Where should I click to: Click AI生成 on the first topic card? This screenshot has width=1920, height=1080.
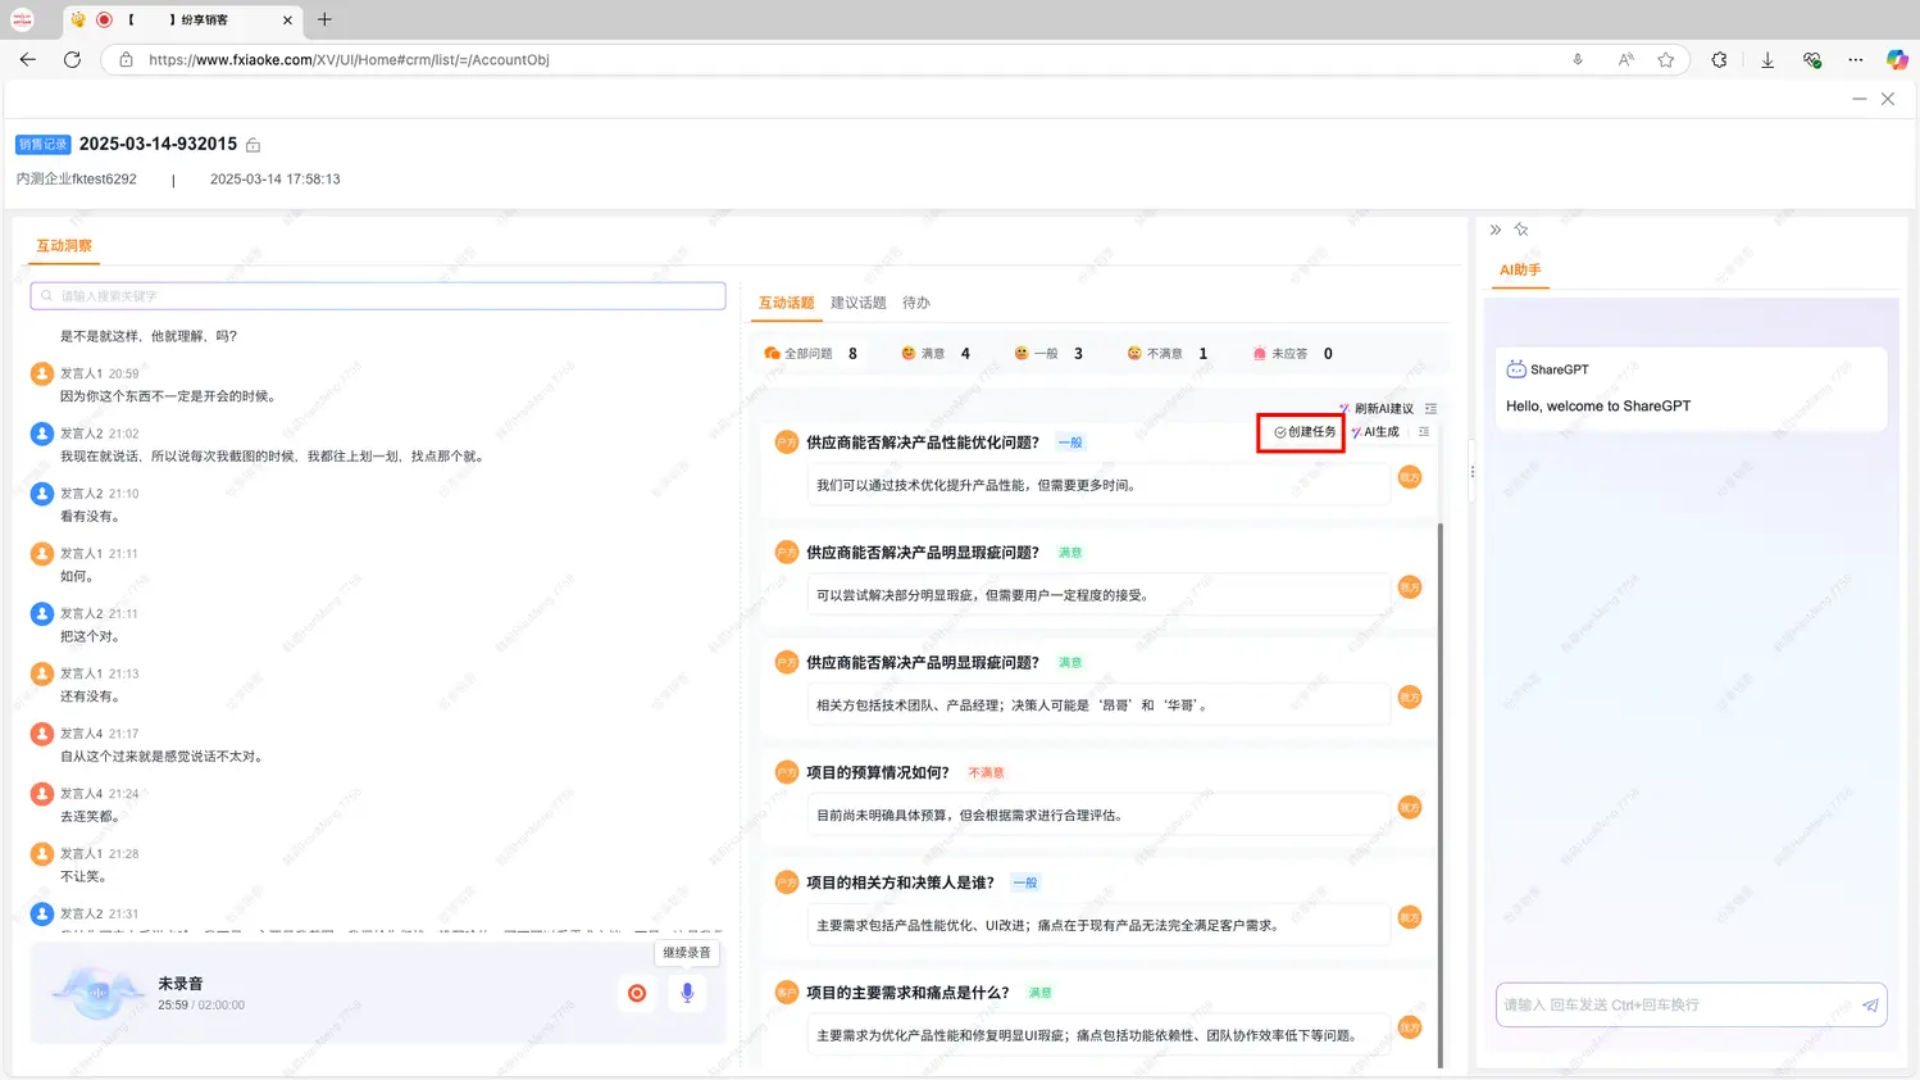pyautogui.click(x=1376, y=432)
